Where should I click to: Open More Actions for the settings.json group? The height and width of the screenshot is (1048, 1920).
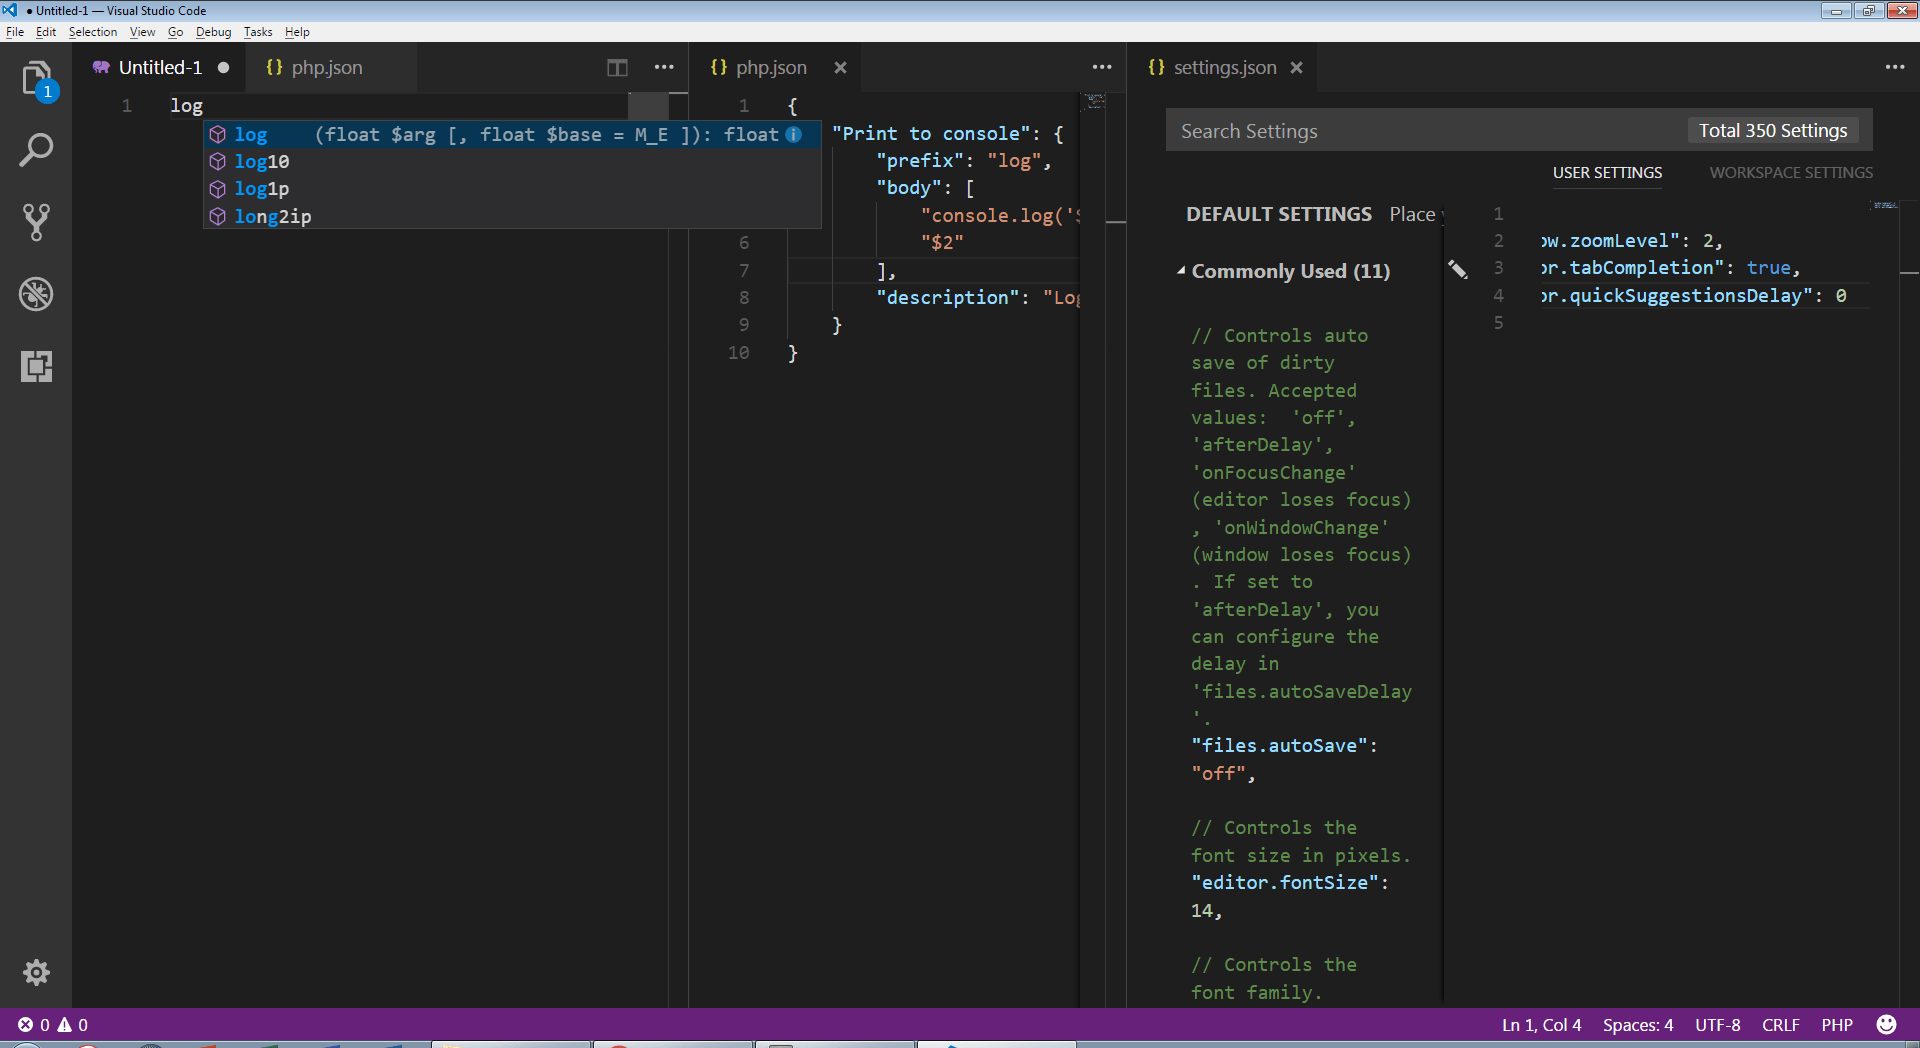click(1895, 68)
